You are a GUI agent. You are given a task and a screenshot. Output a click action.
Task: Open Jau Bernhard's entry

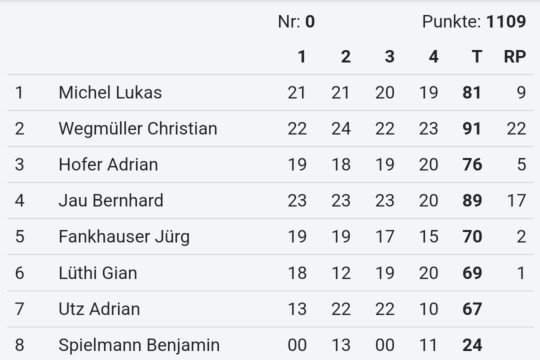270,200
